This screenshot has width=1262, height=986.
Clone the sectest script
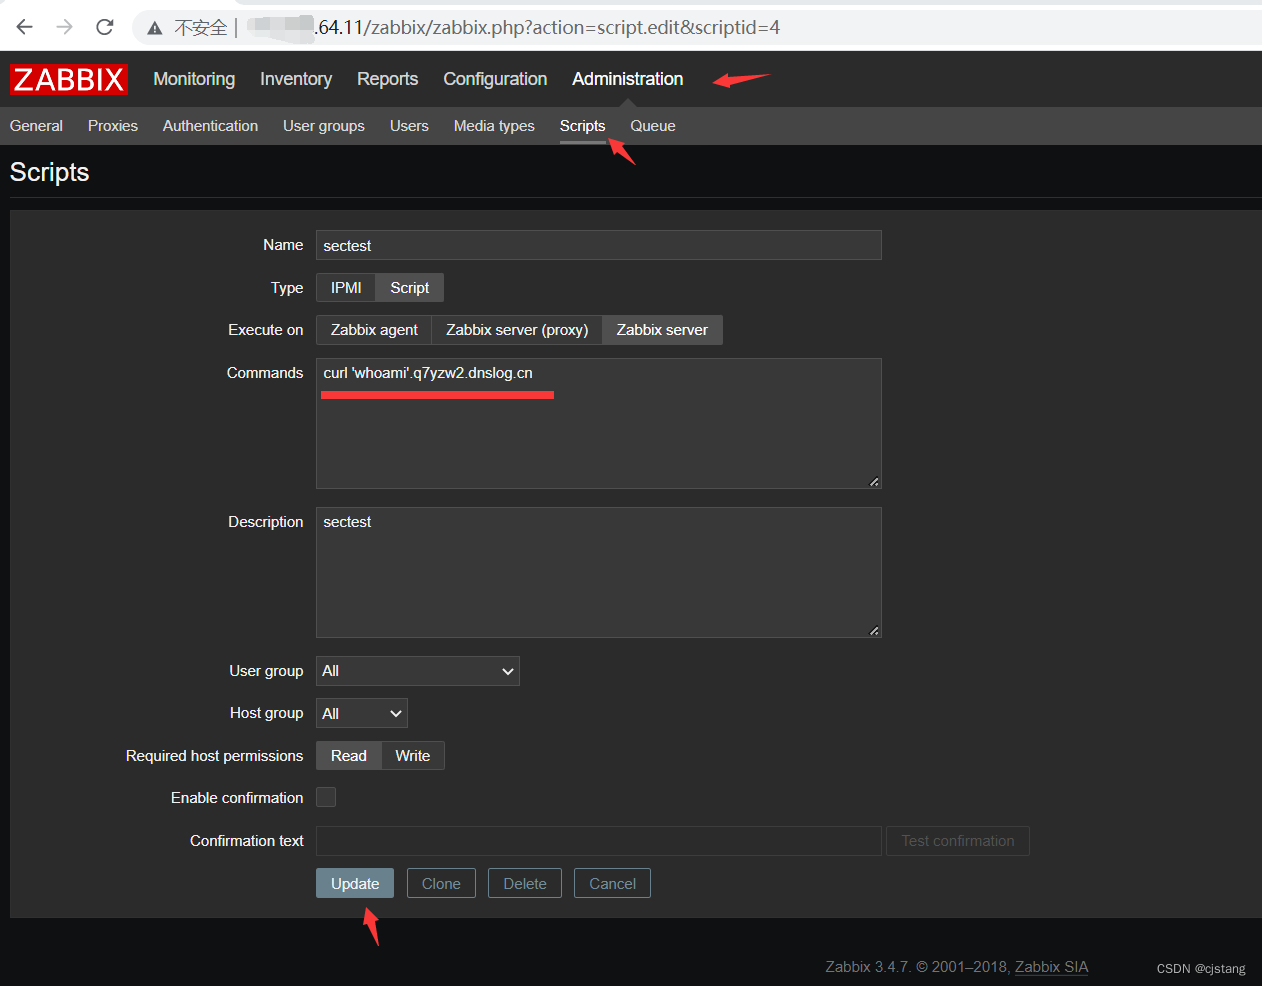coord(441,883)
